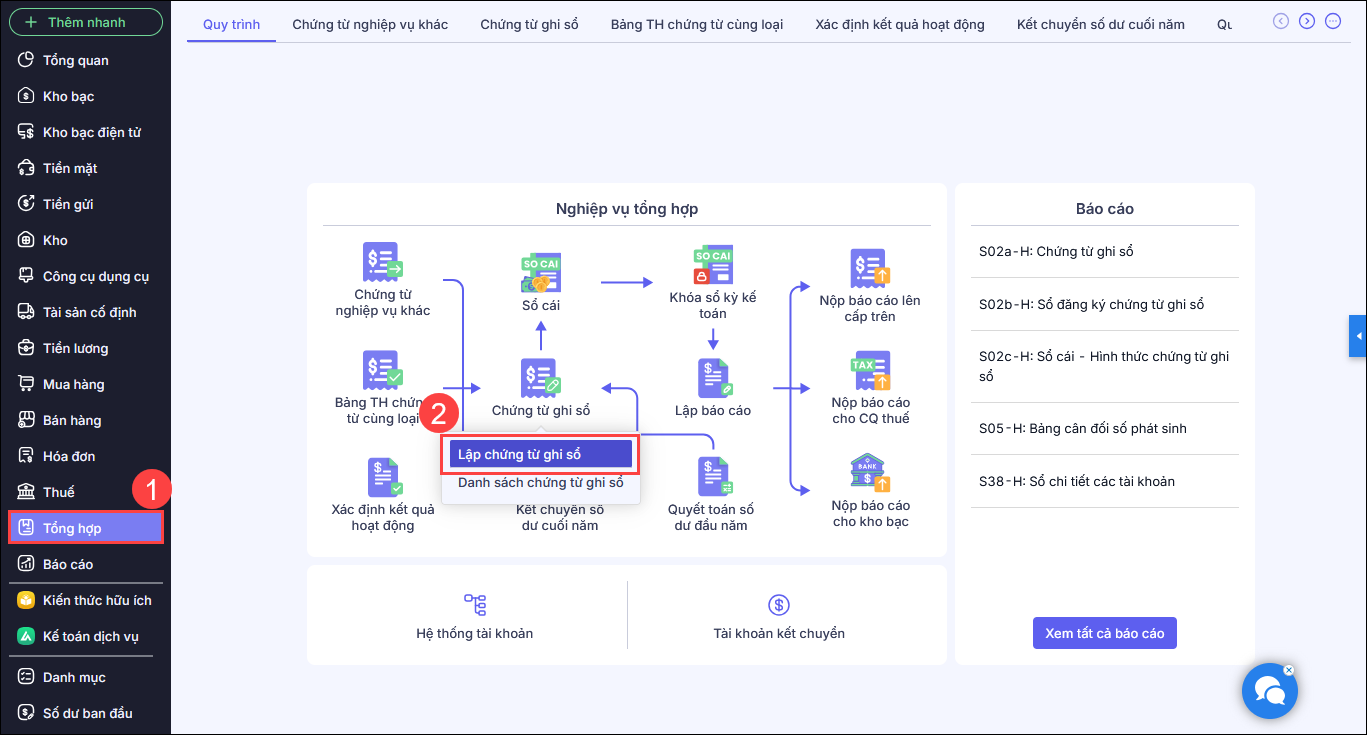Click the Xem tất cả báo cáo button

(1104, 633)
